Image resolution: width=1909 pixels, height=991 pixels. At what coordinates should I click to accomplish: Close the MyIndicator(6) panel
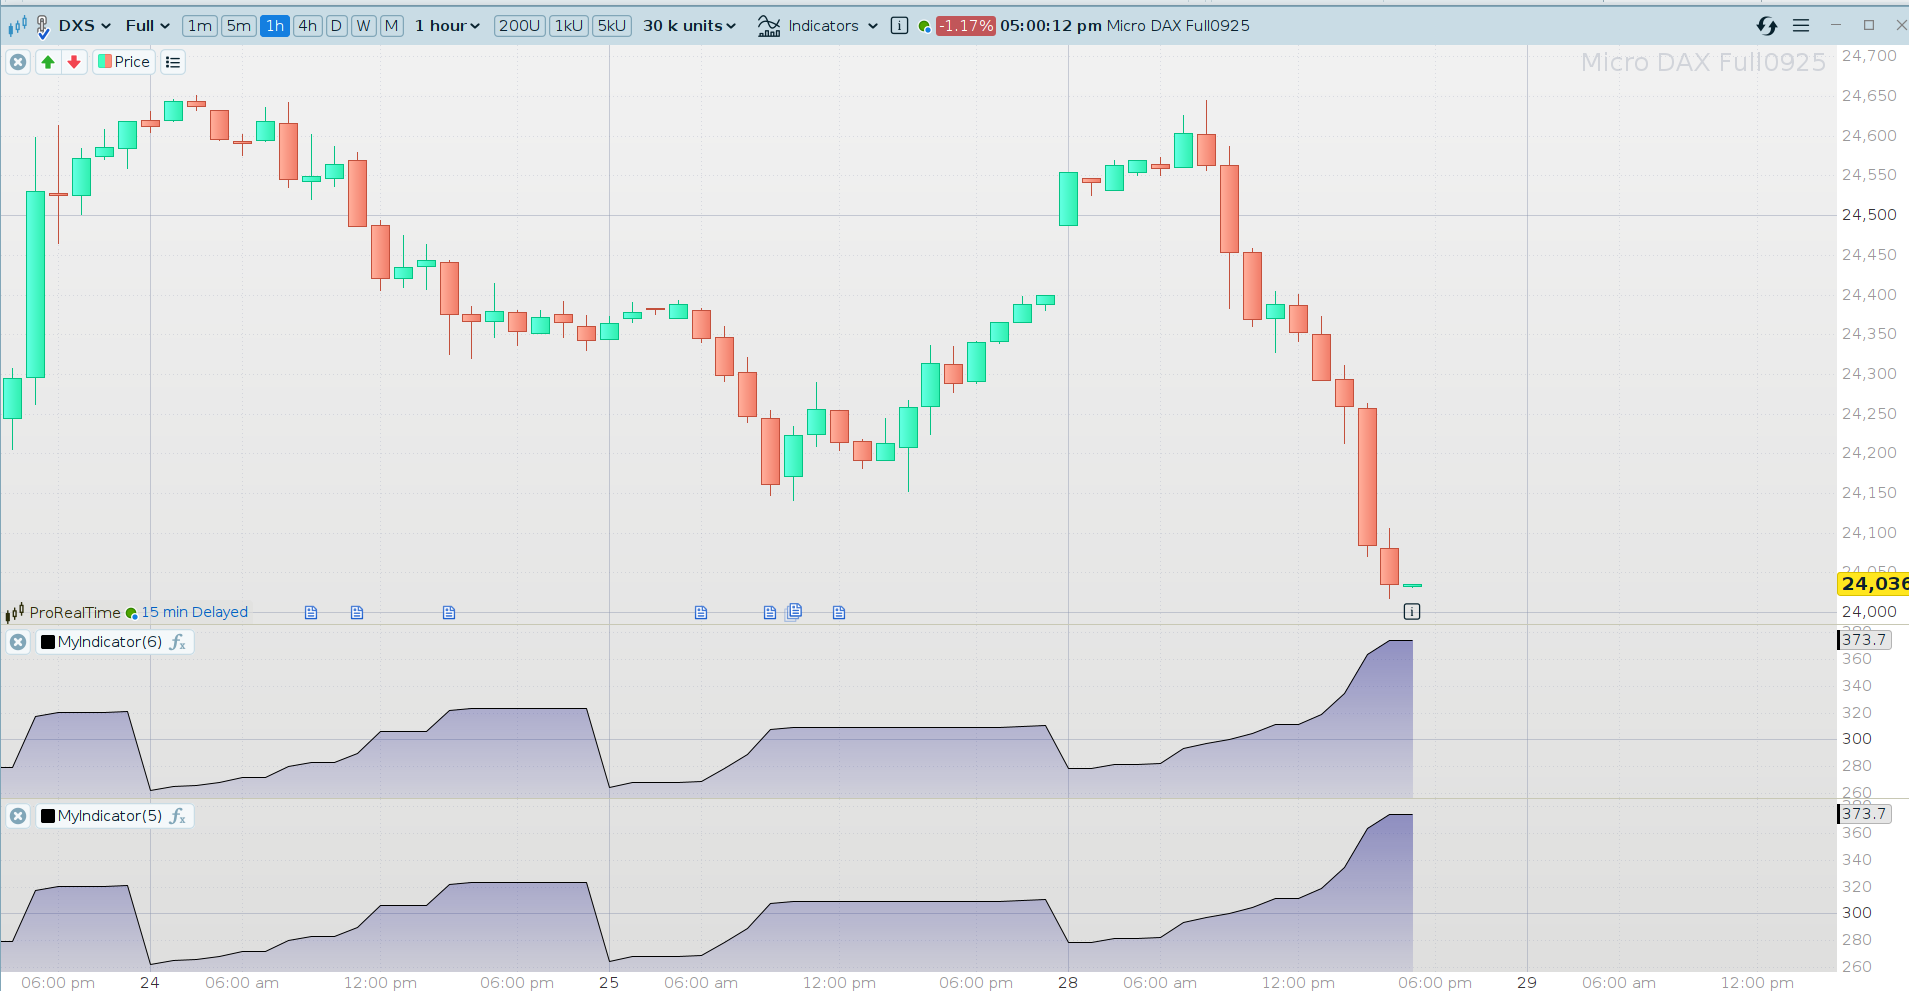click(x=18, y=642)
